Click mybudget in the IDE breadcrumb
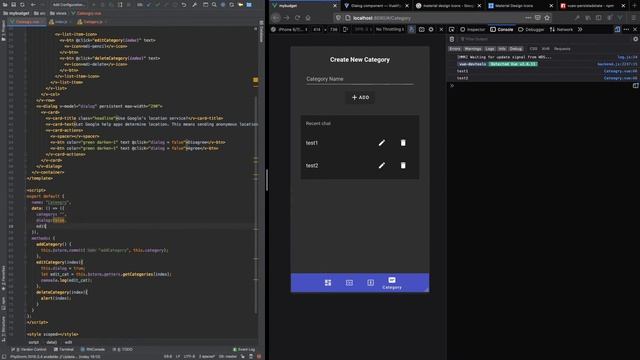The height and width of the screenshot is (360, 640). pyautogui.click(x=16, y=13)
